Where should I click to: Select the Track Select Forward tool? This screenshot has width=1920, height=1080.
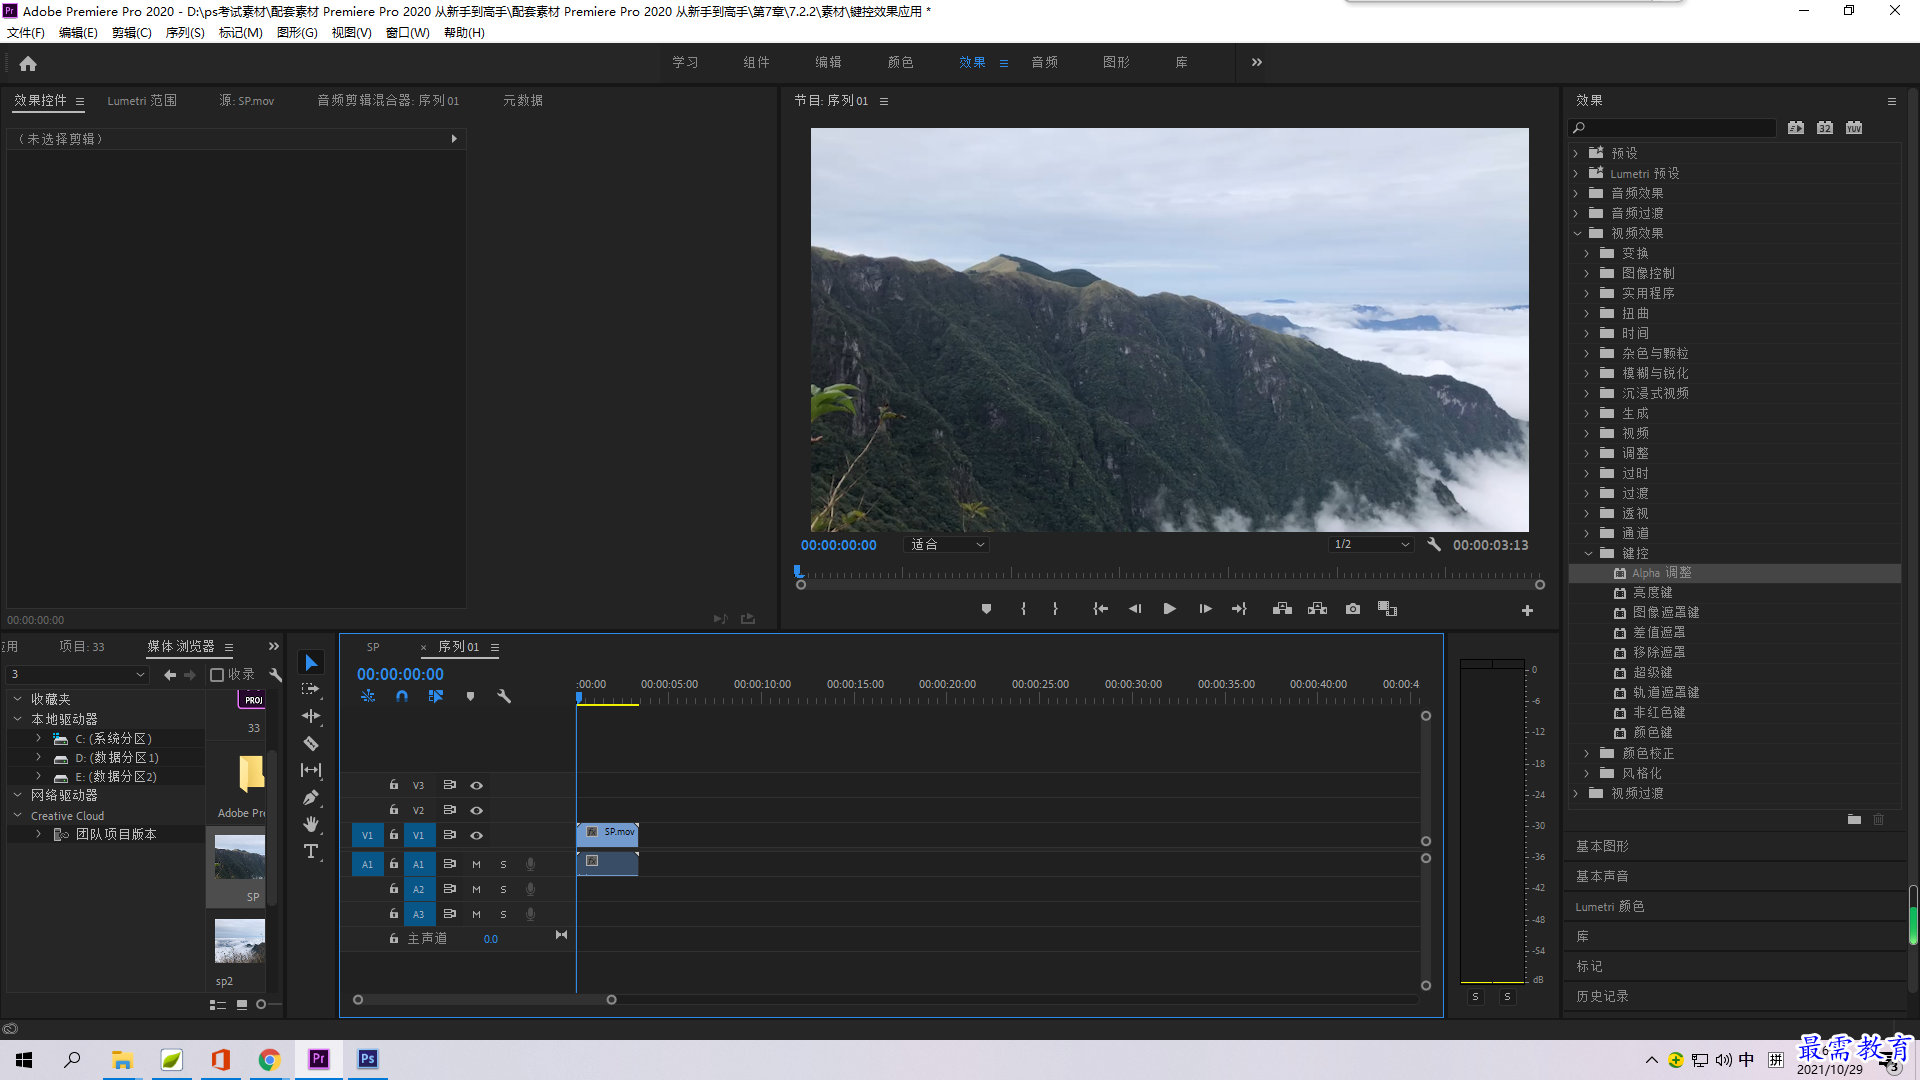point(311,689)
